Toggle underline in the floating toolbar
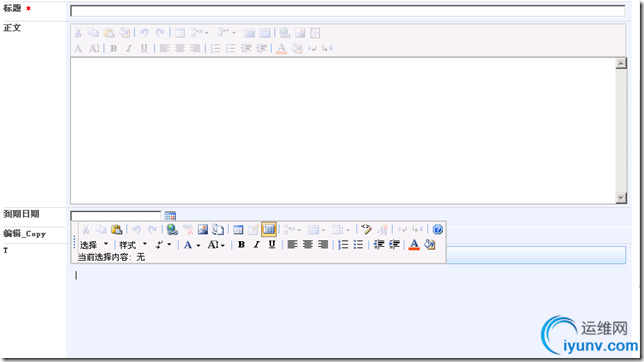Viewport: 644px width, 362px height. (272, 244)
